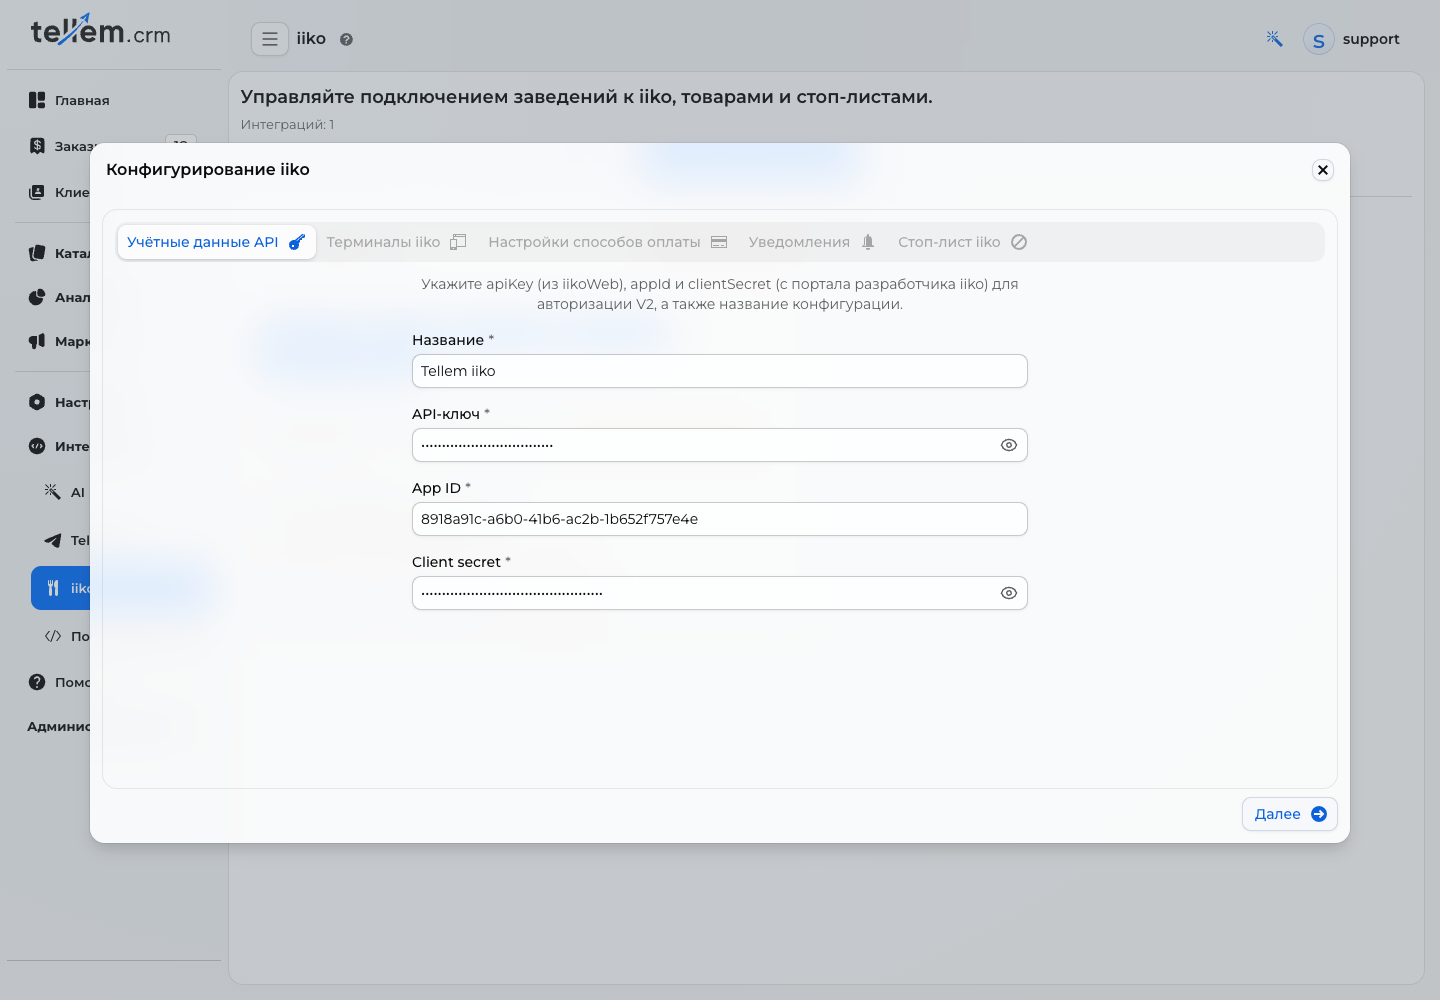Screen dimensions: 1440x1000
Task: Open the Telegram paper plane item
Action: tap(53, 540)
